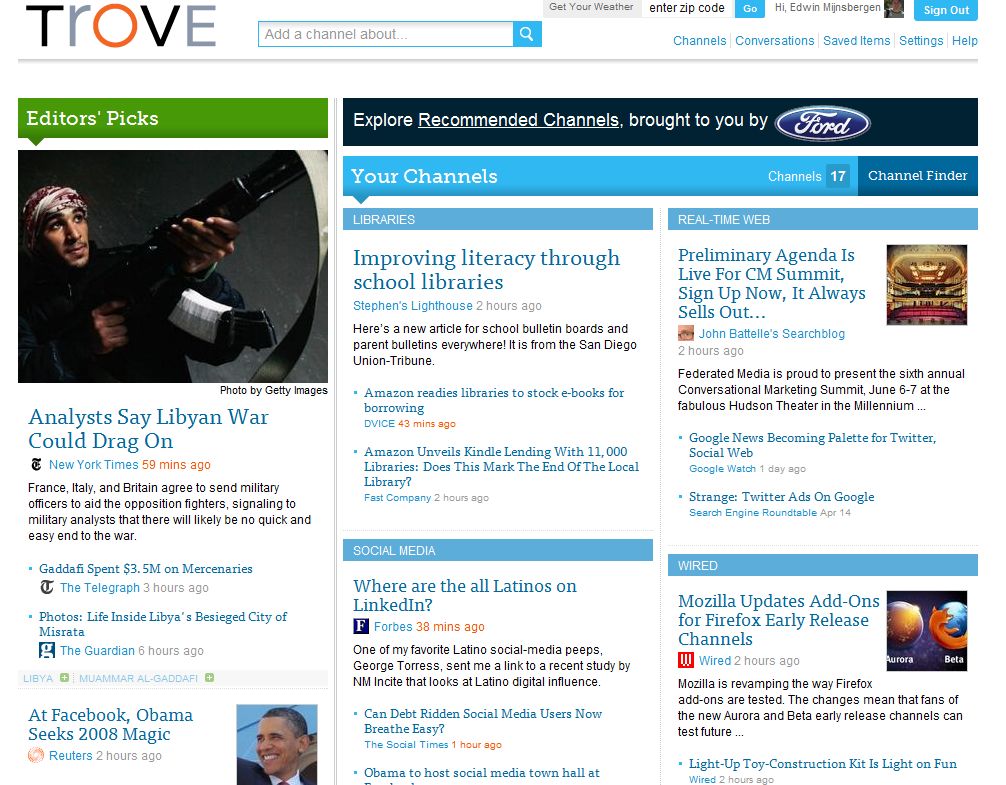
Task: Open the SOCIAL MEDIA channel header
Action: pyautogui.click(x=497, y=550)
